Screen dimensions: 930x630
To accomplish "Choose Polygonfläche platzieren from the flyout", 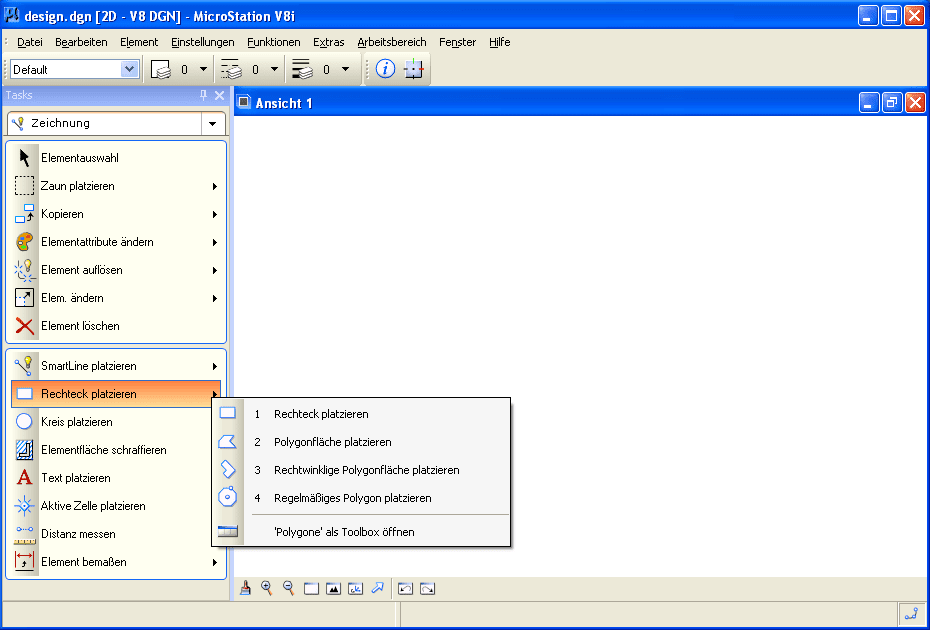I will point(332,442).
